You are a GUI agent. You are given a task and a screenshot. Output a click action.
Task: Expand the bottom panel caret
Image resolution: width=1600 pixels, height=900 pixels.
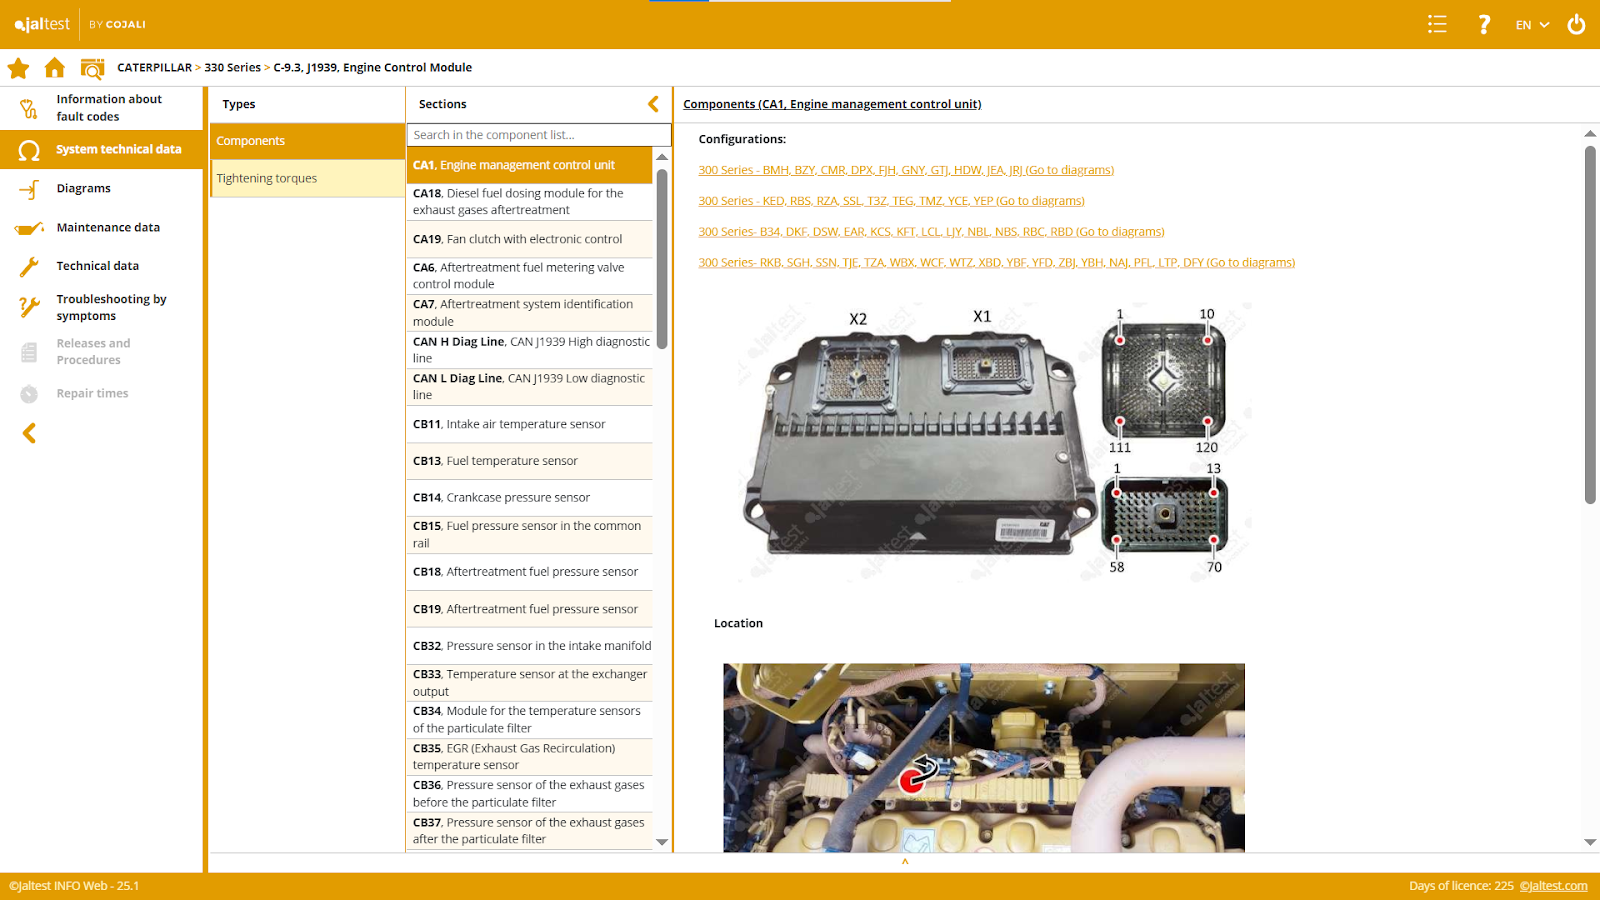(905, 861)
